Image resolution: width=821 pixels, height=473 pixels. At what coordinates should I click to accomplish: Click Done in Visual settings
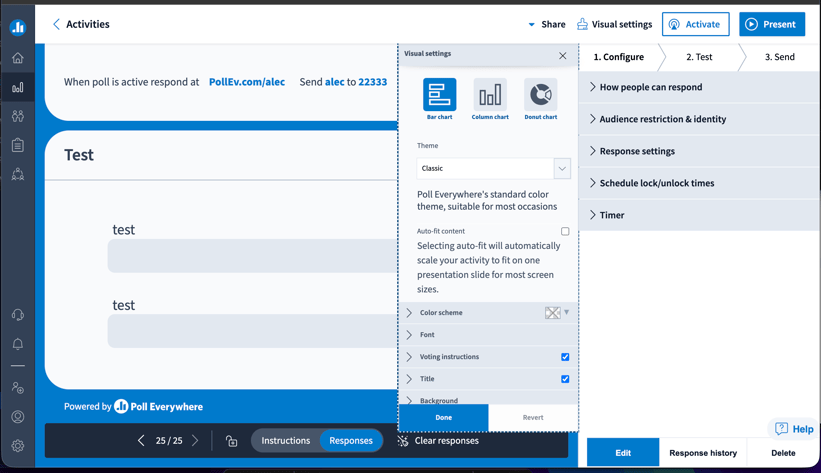443,417
